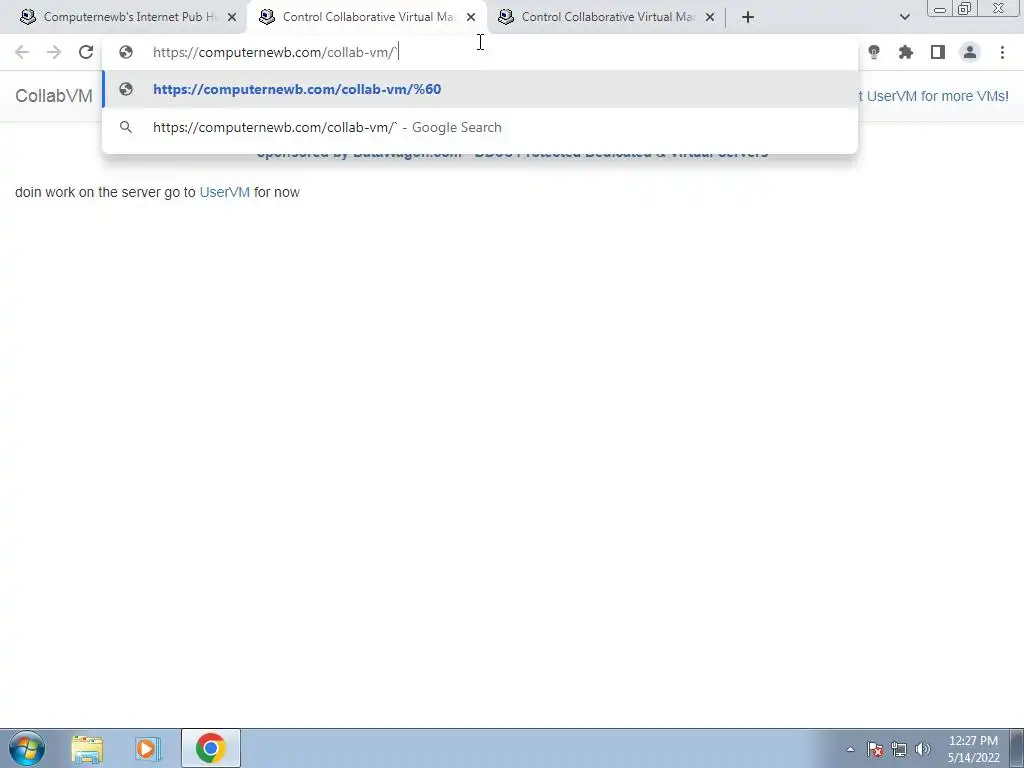Viewport: 1024px width, 768px height.
Task: Close the active Control Collaborative tab
Action: point(471,17)
